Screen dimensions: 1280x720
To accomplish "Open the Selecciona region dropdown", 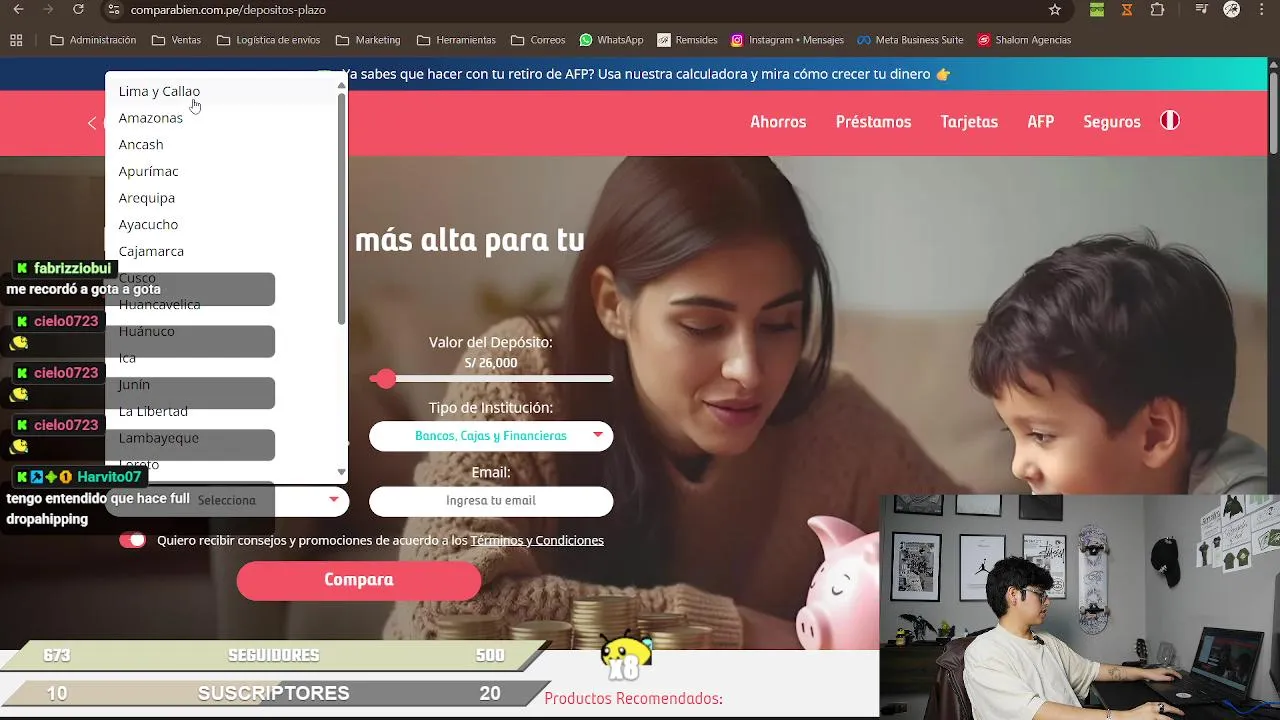I will click(x=227, y=500).
